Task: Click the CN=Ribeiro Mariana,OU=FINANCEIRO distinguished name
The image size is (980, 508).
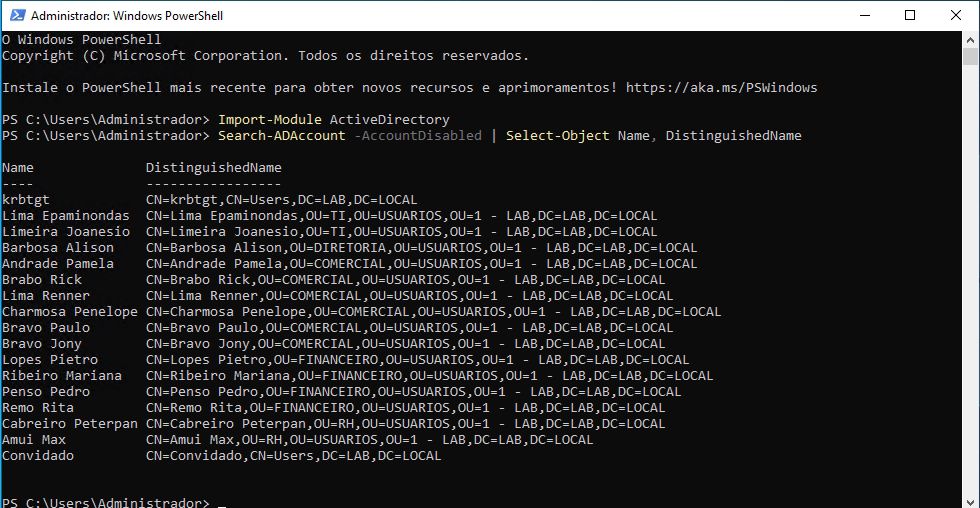Action: [429, 376]
